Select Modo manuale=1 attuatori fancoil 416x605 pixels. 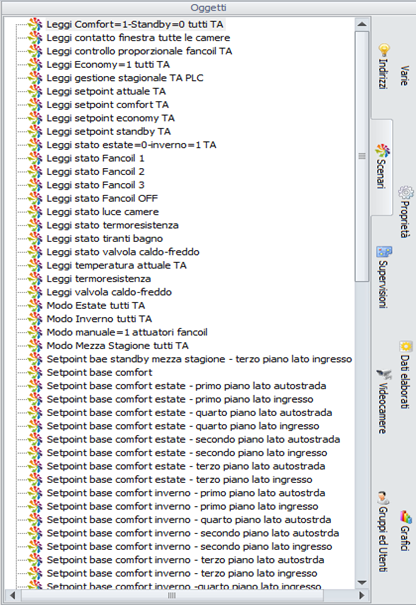[x=127, y=332]
